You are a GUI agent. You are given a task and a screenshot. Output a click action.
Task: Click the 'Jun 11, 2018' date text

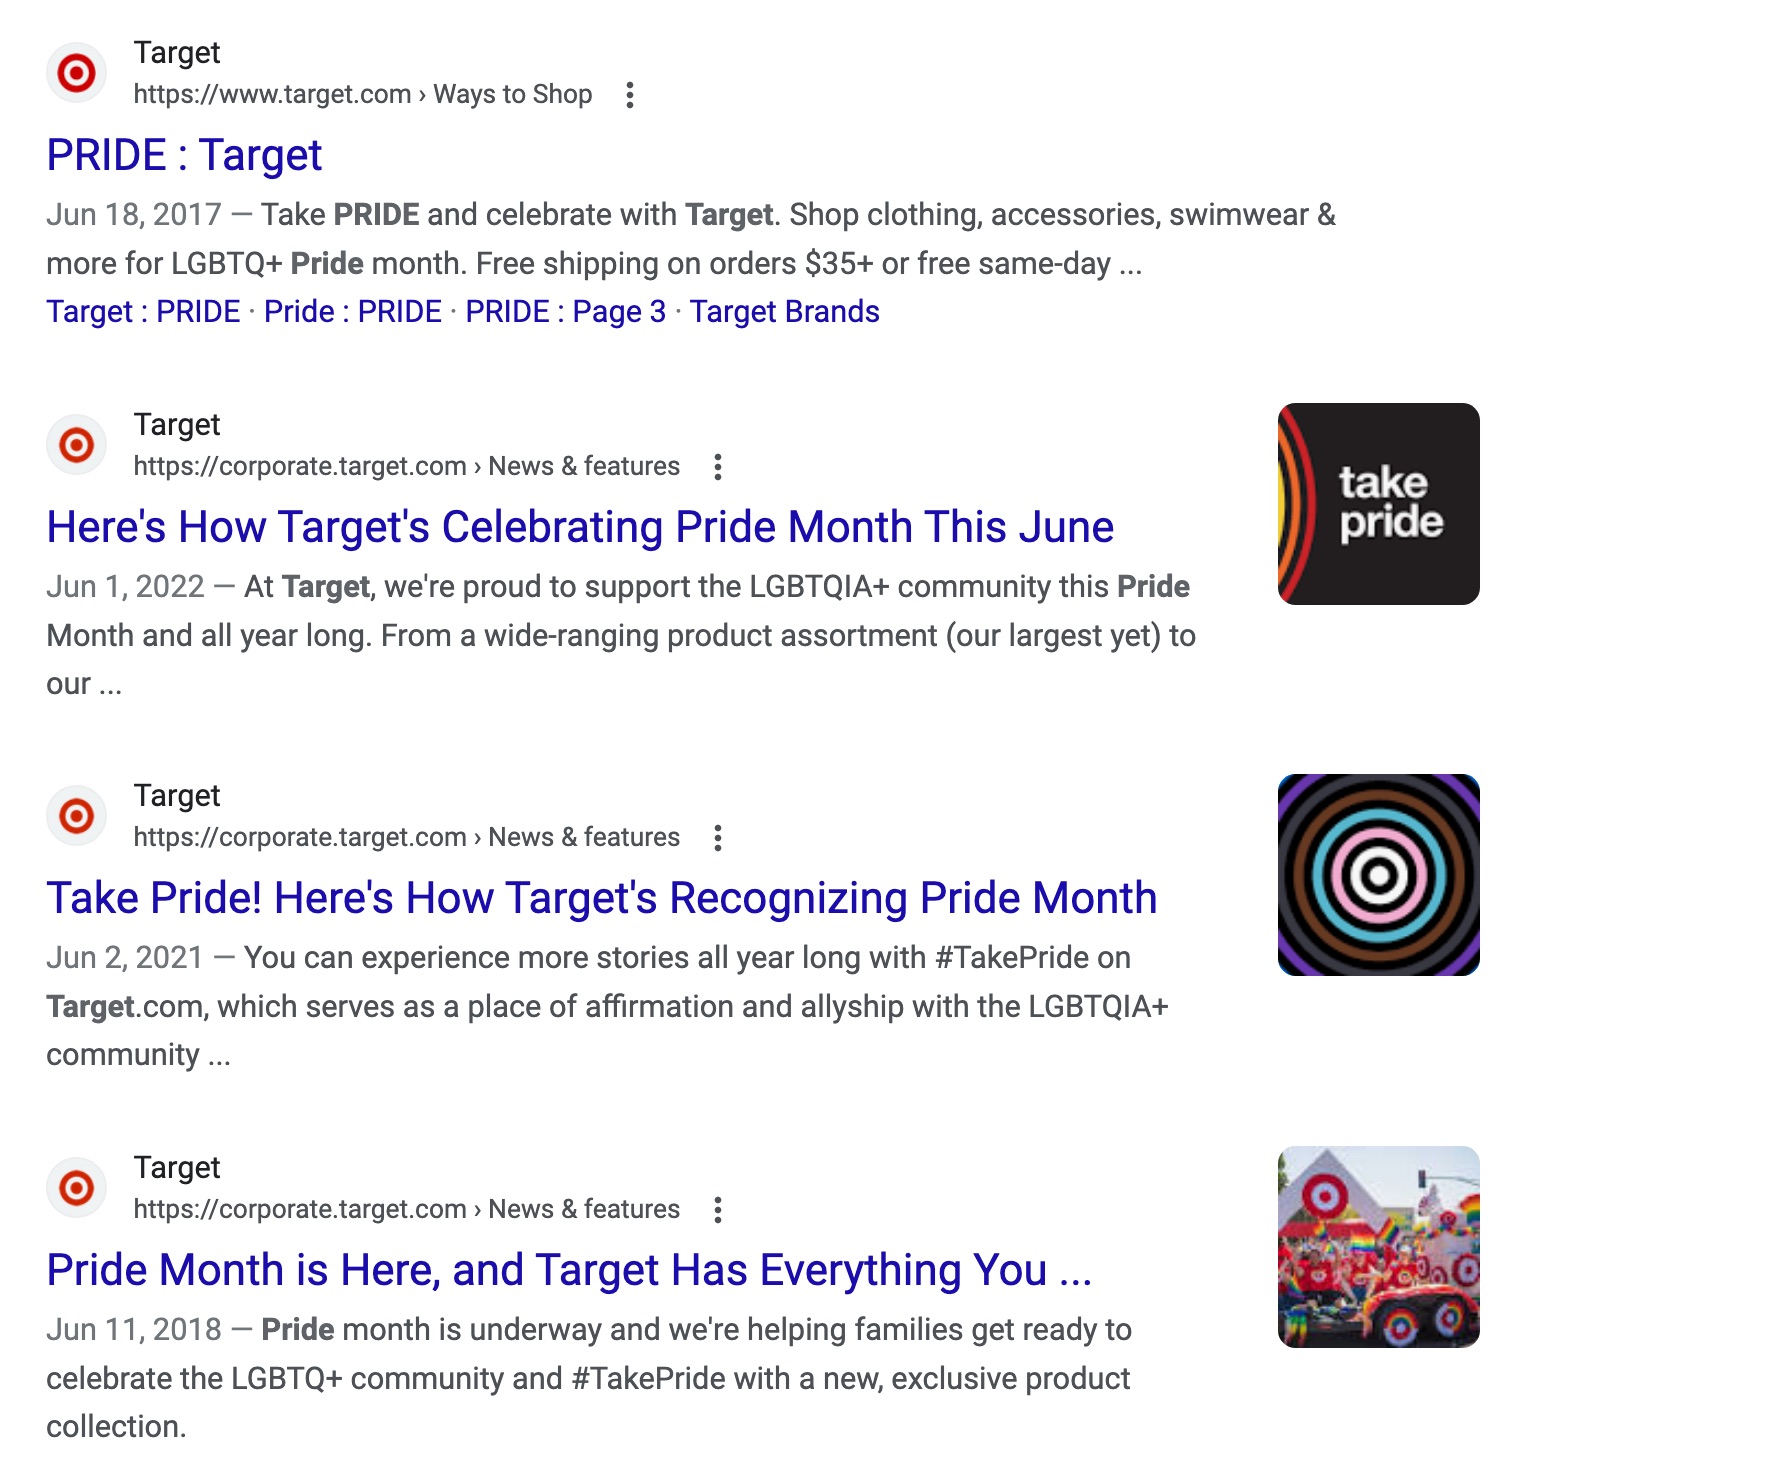click(134, 1330)
